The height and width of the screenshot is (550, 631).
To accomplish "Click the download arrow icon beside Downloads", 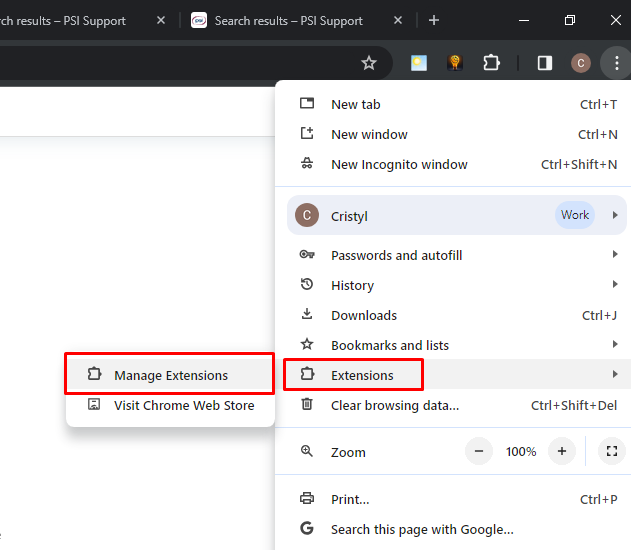I will 307,314.
